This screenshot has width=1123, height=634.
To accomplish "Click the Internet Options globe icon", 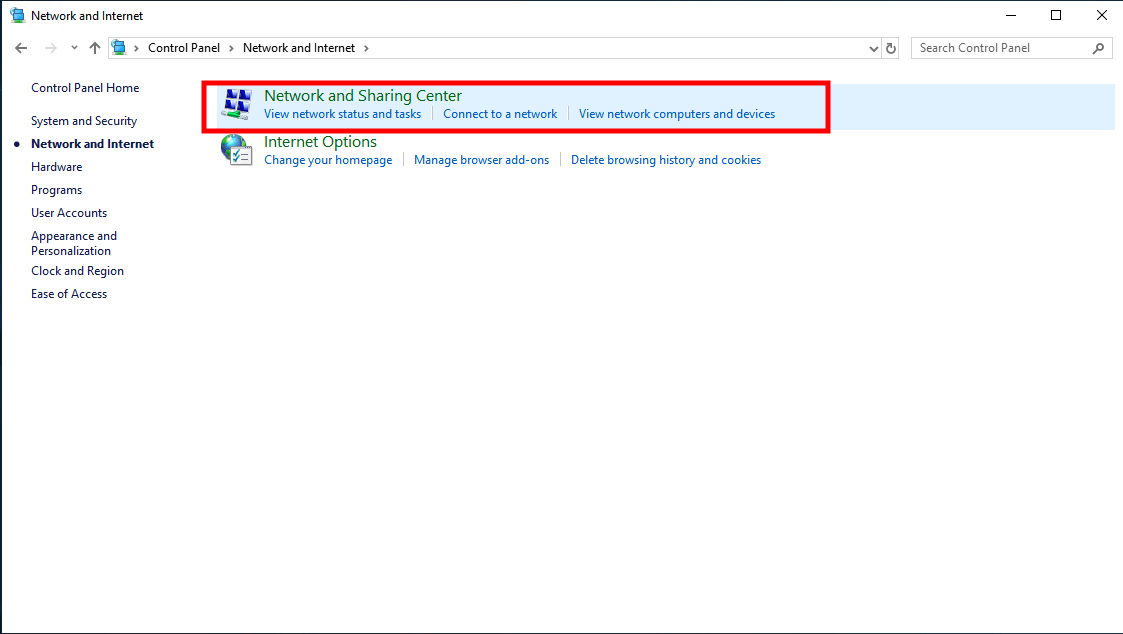I will point(236,150).
